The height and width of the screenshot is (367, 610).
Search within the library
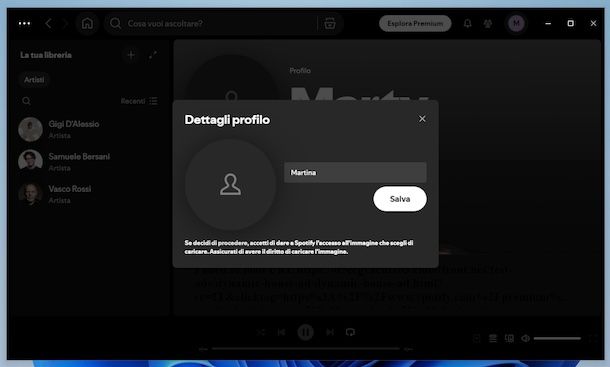click(26, 101)
